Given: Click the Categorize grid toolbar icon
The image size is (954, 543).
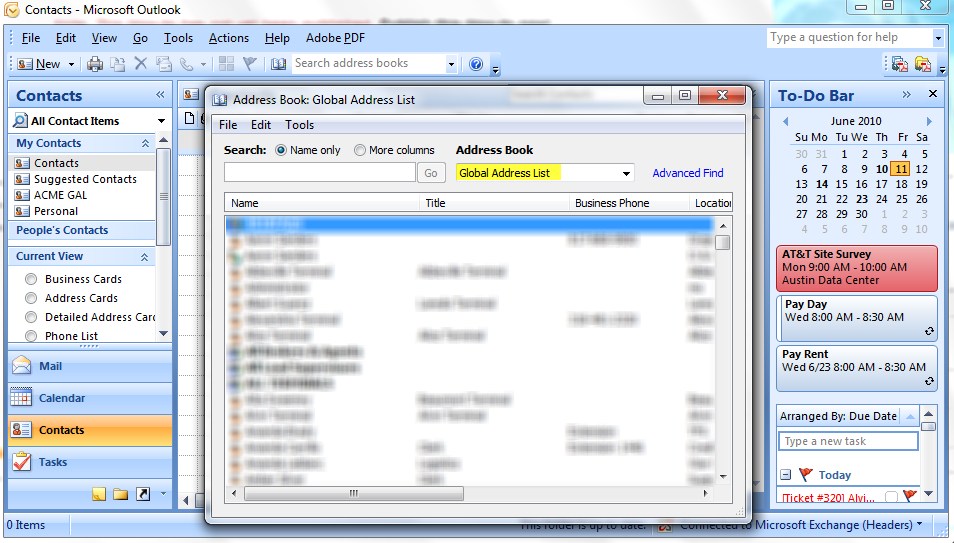Looking at the screenshot, I should coord(226,63).
